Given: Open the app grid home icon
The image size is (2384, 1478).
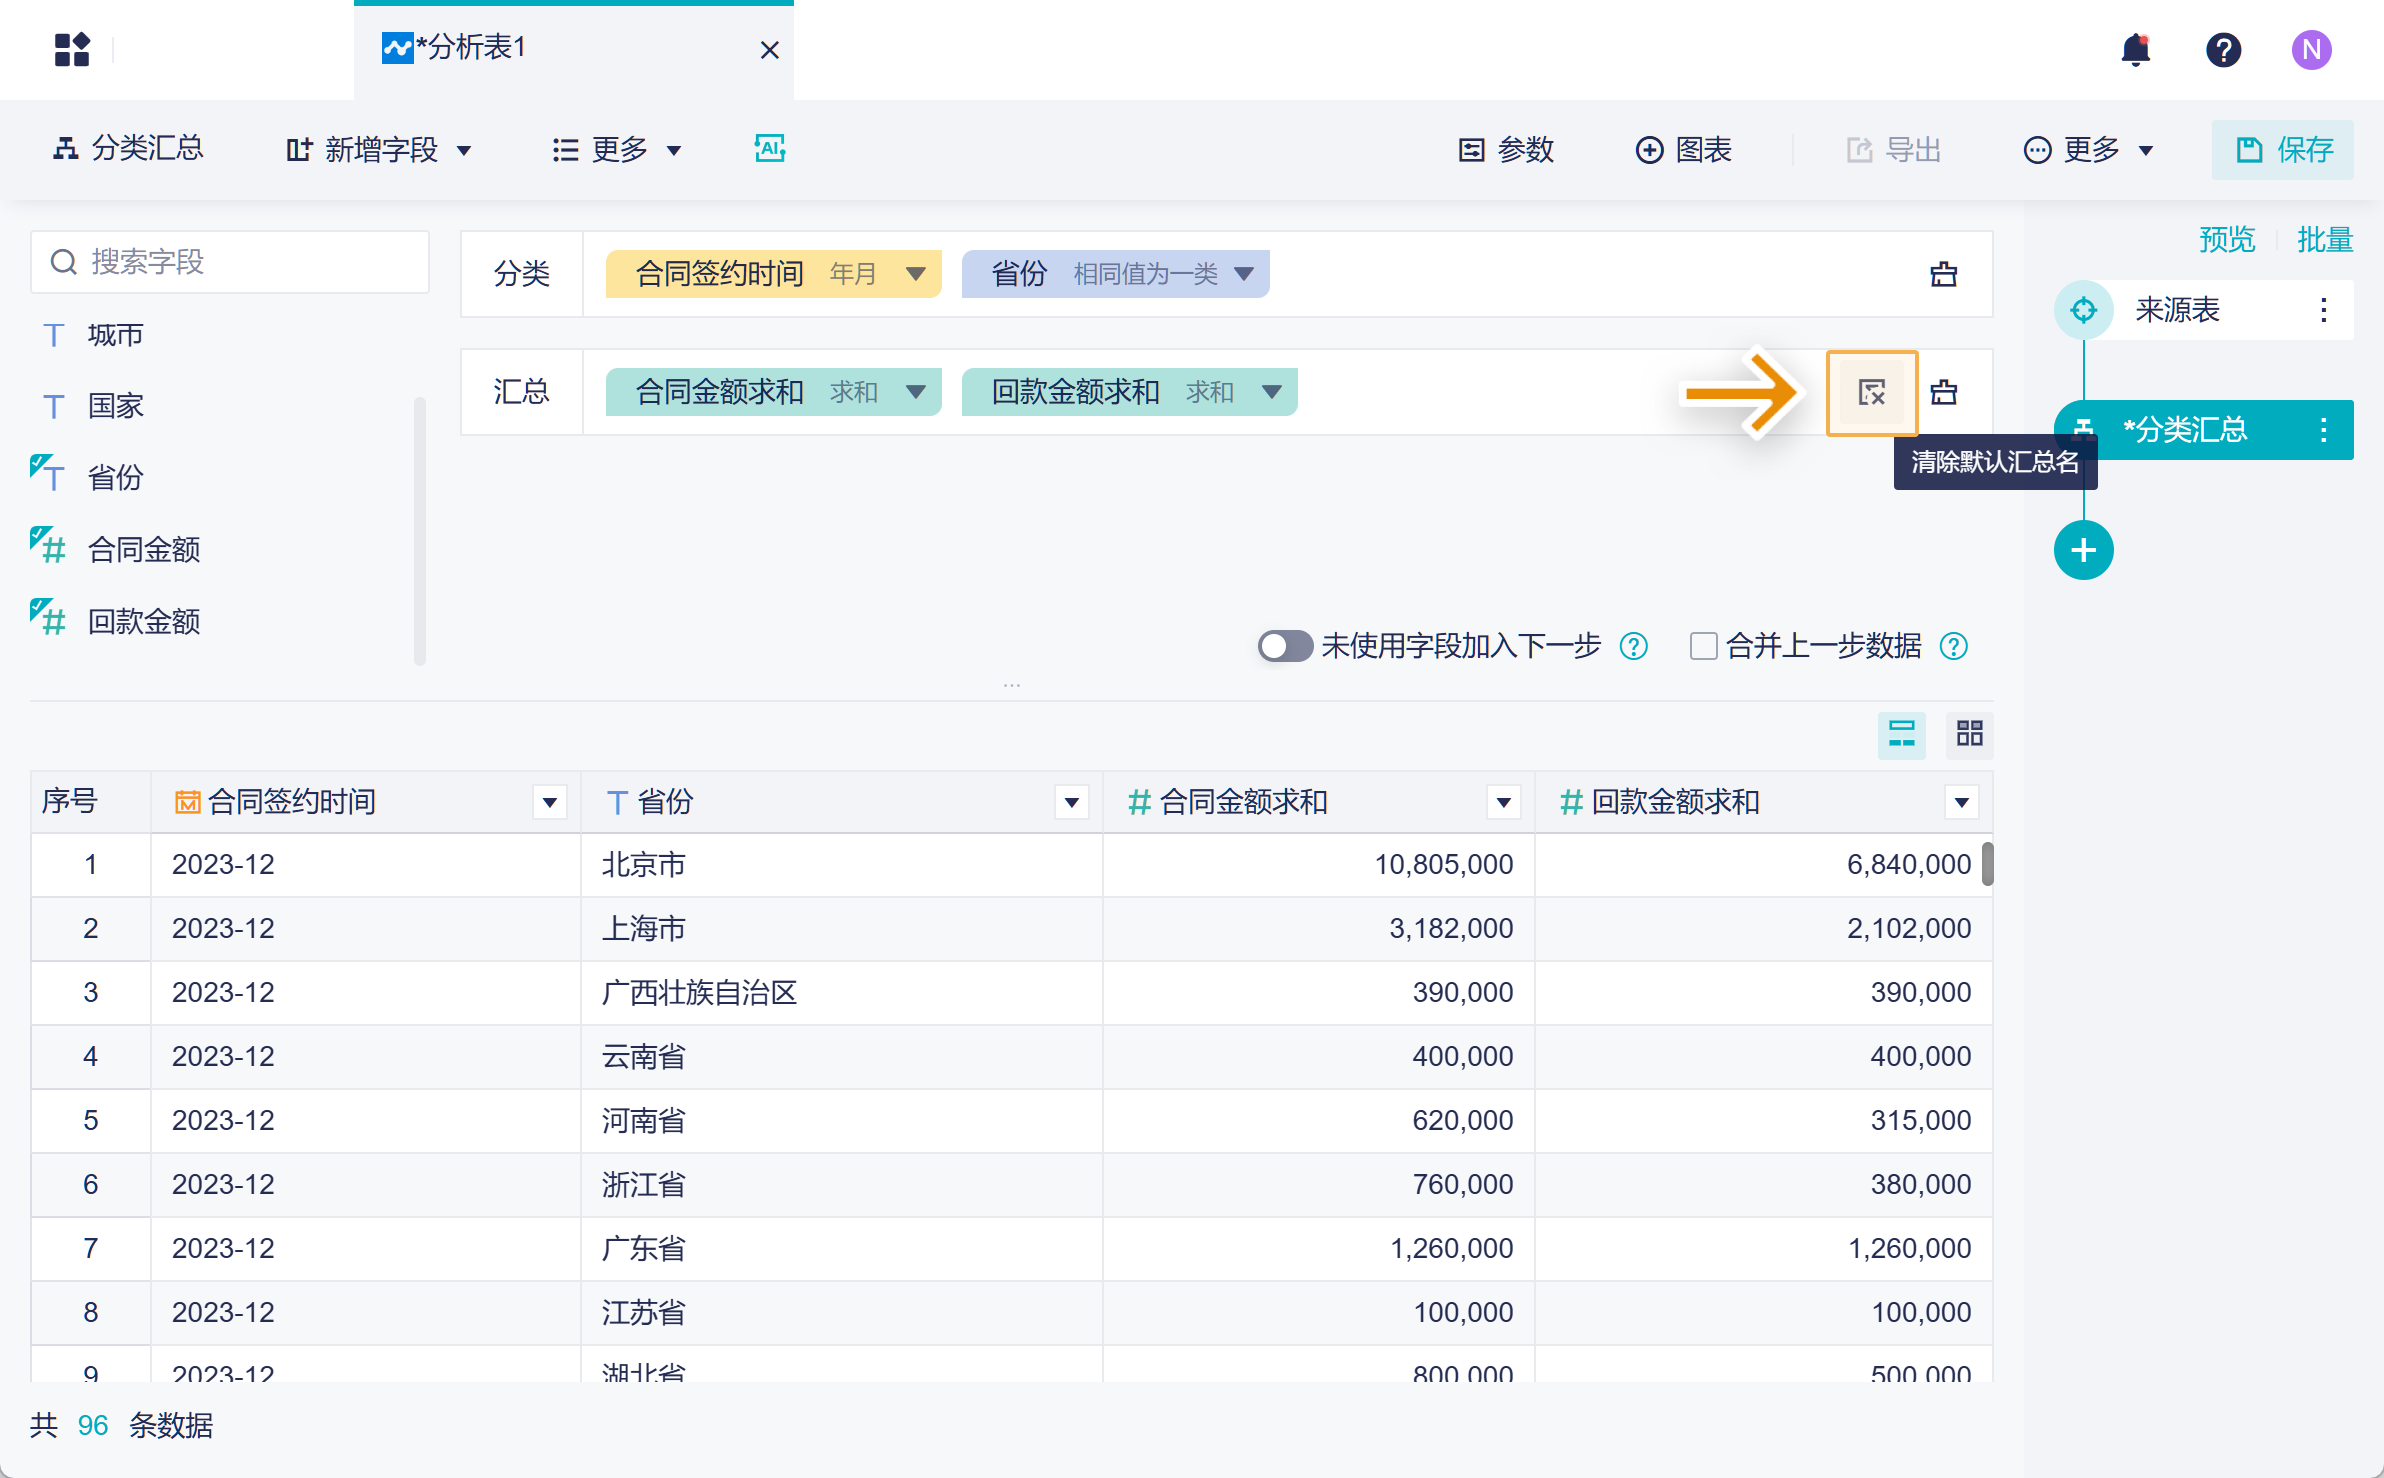Looking at the screenshot, I should (x=72, y=49).
